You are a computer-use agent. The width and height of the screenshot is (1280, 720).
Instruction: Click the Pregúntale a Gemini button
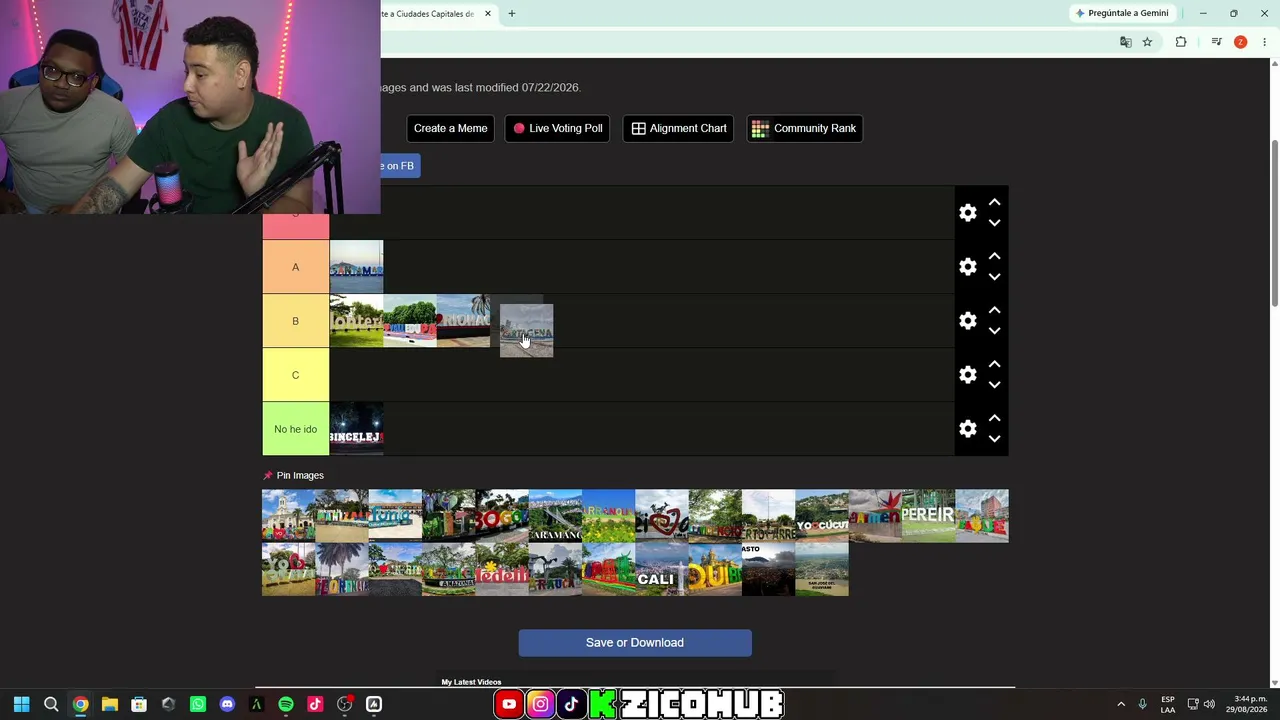tap(1121, 13)
